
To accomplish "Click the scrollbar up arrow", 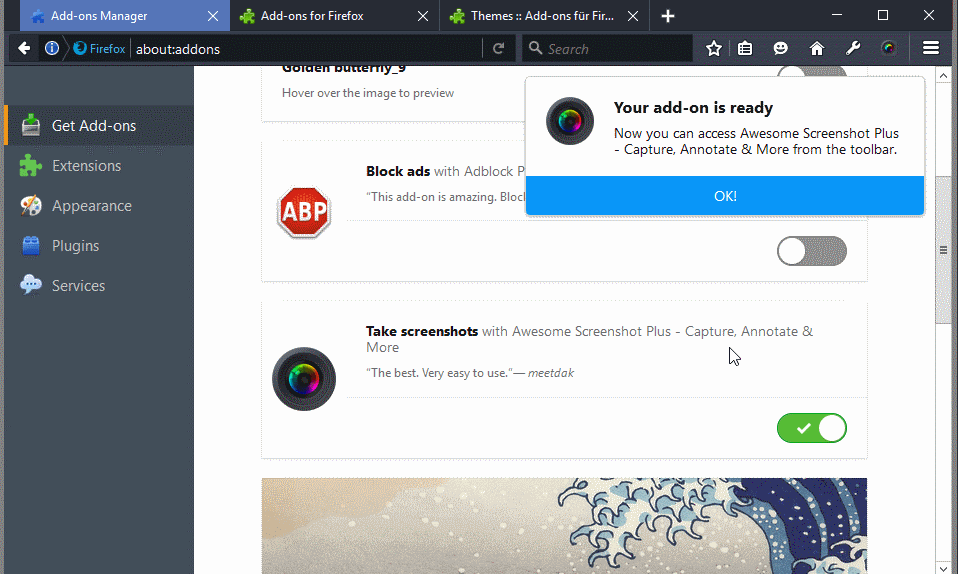I will [943, 76].
